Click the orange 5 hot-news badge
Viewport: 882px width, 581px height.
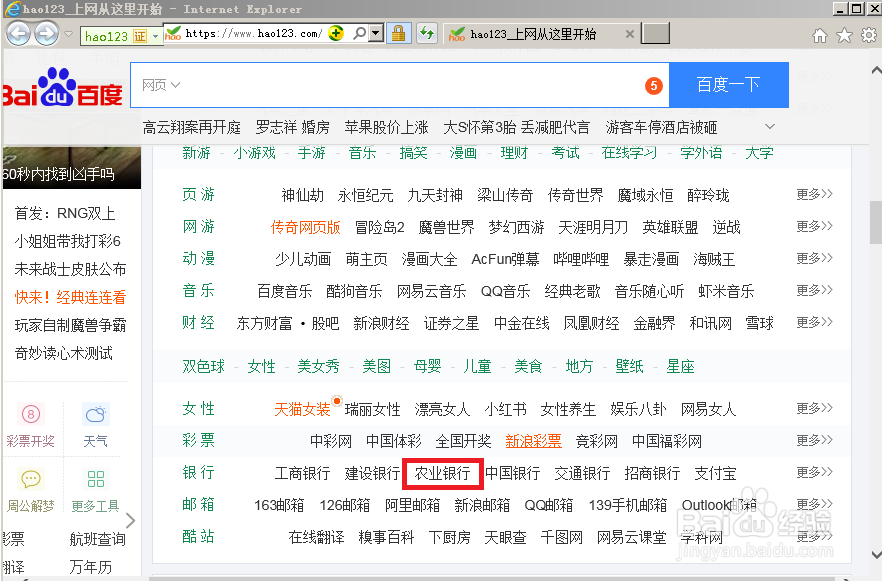[x=654, y=85]
